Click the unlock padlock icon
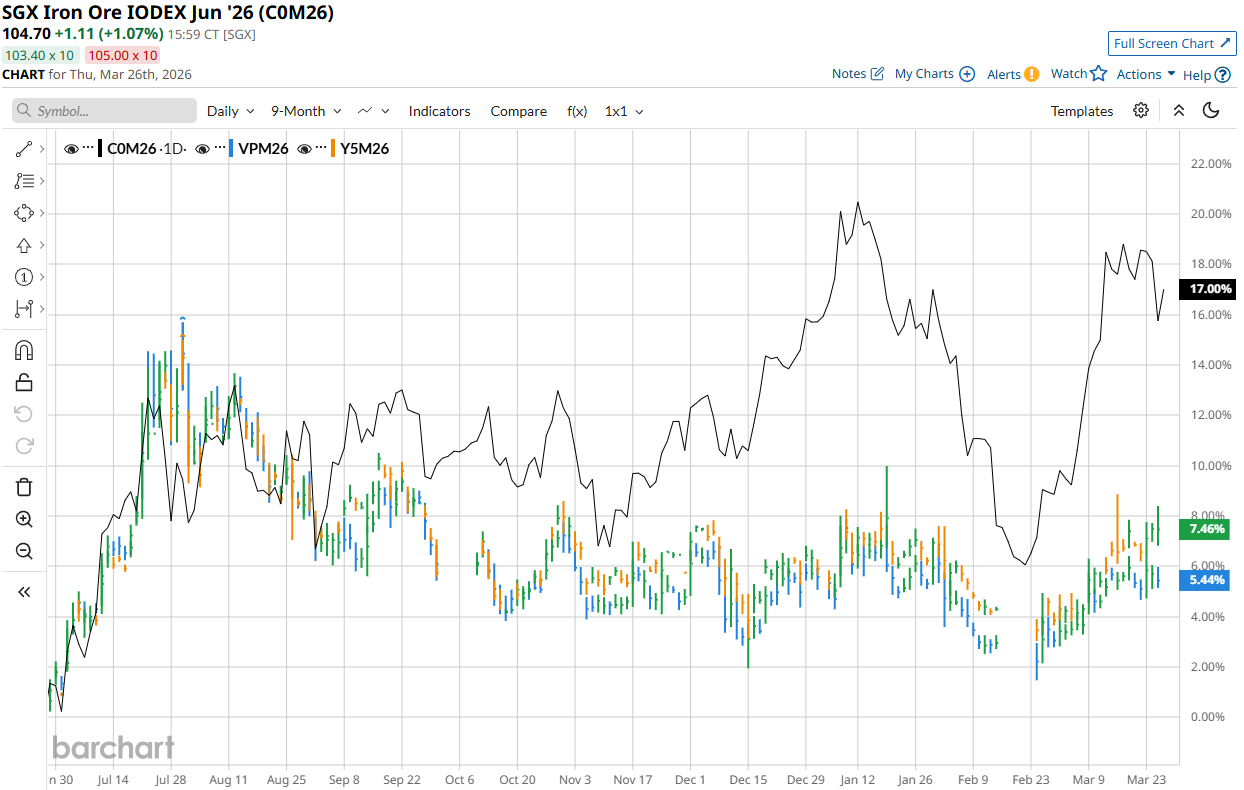The height and width of the screenshot is (790, 1244). click(x=25, y=382)
